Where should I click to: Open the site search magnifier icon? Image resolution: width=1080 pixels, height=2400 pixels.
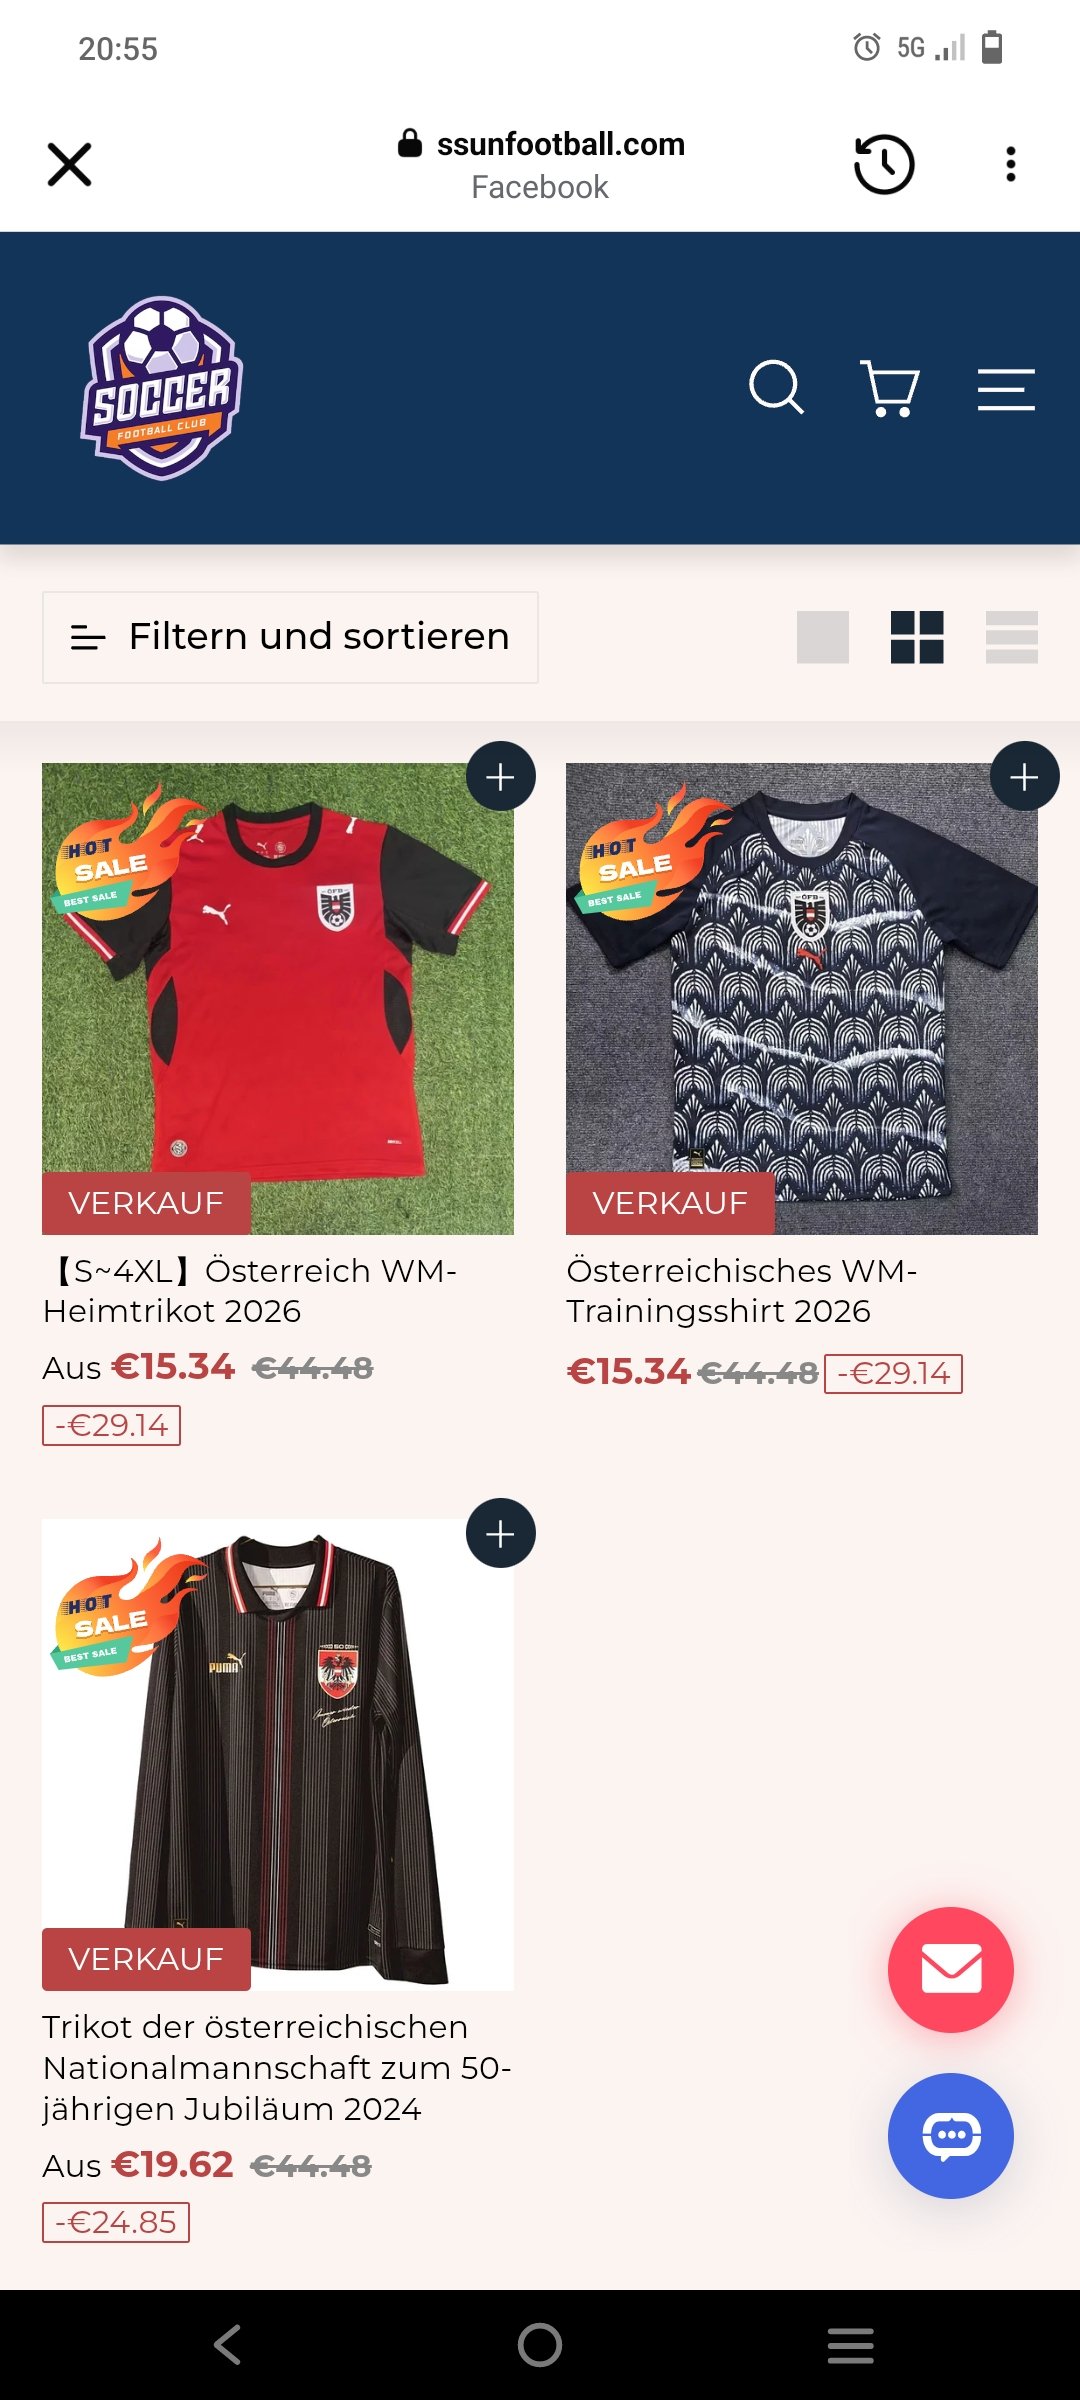[776, 387]
